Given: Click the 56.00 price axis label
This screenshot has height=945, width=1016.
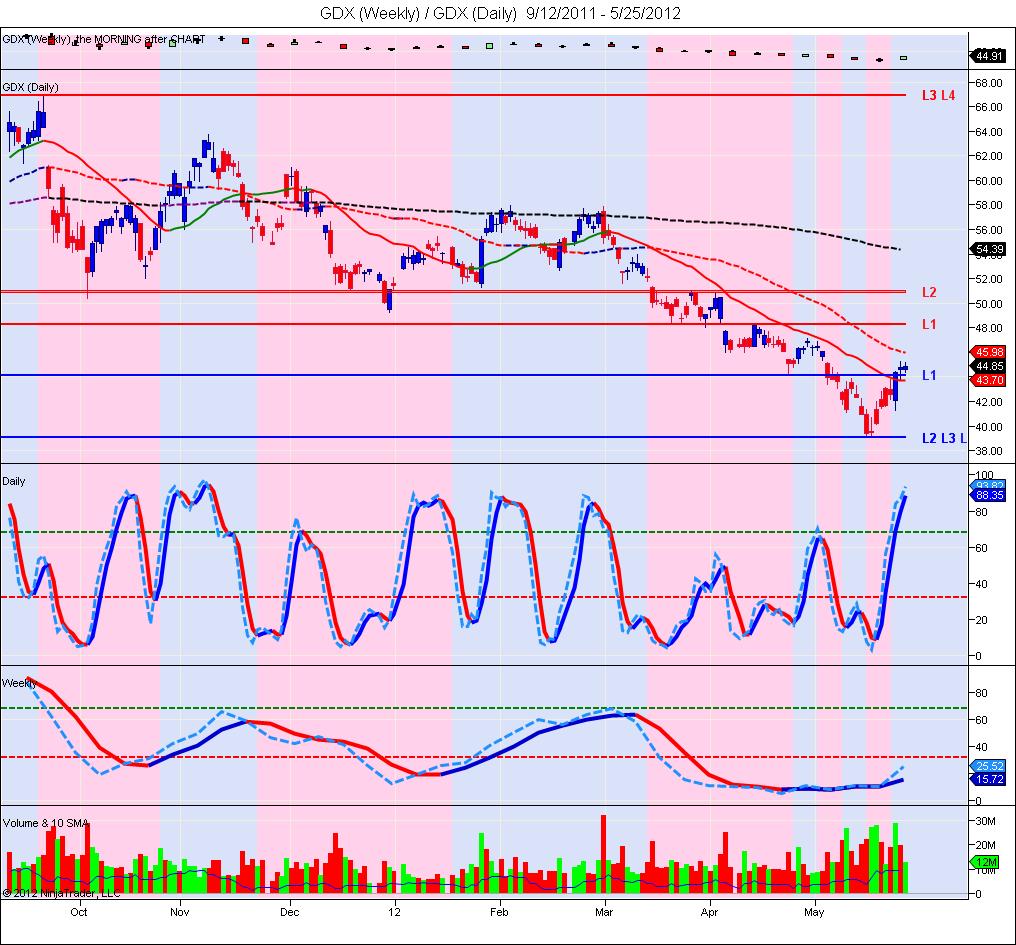Looking at the screenshot, I should 989,230.
